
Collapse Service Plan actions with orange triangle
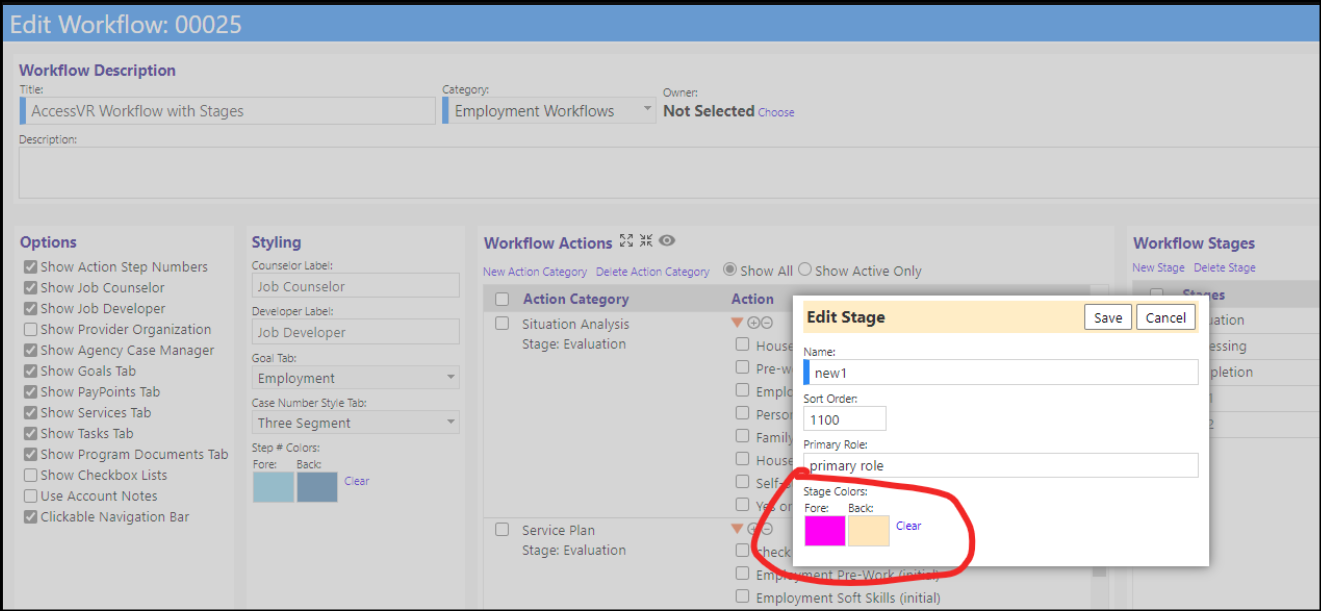point(738,528)
